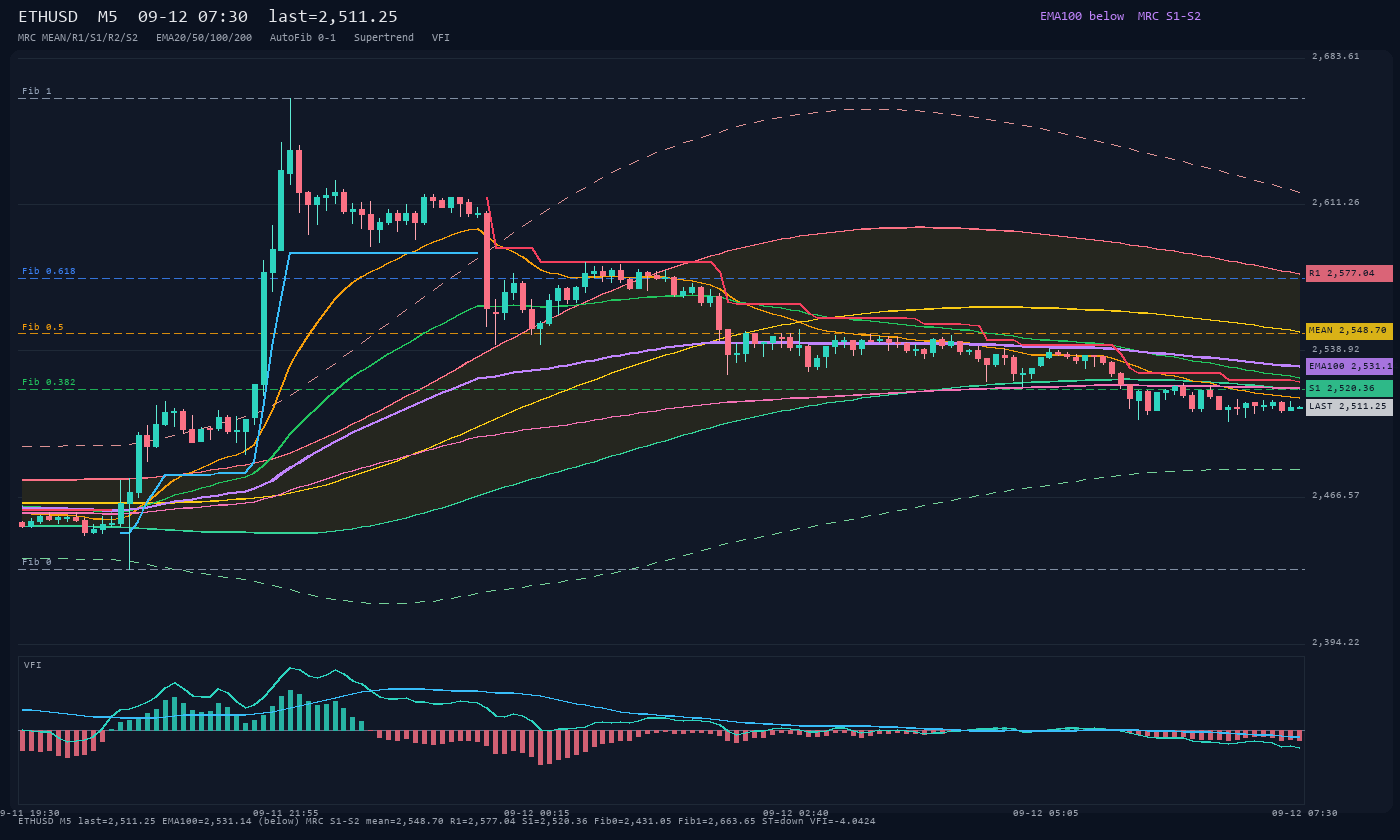The height and width of the screenshot is (840, 1400).
Task: Click the 2,394.22 price axis label
Action: coord(1336,642)
